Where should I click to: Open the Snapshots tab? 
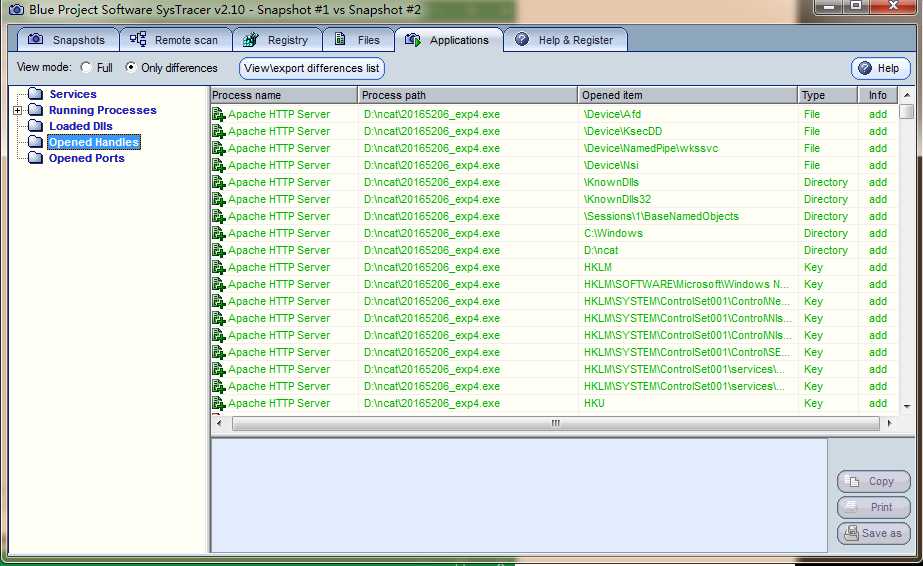pyautogui.click(x=68, y=40)
